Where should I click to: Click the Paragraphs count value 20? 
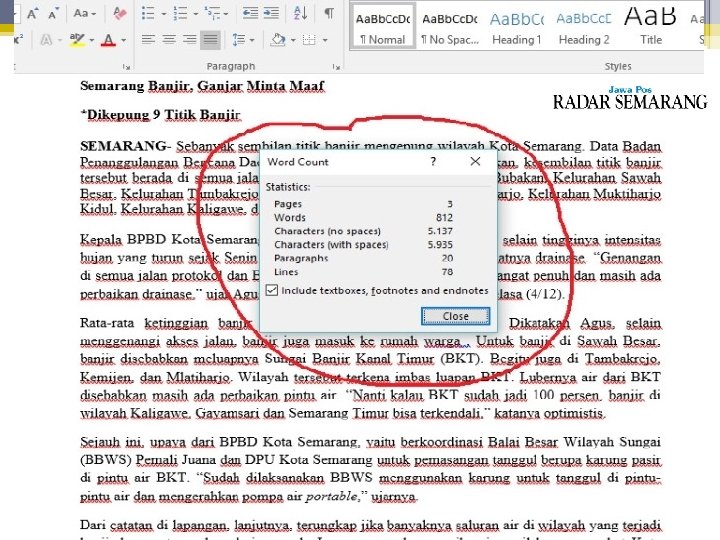point(448,258)
